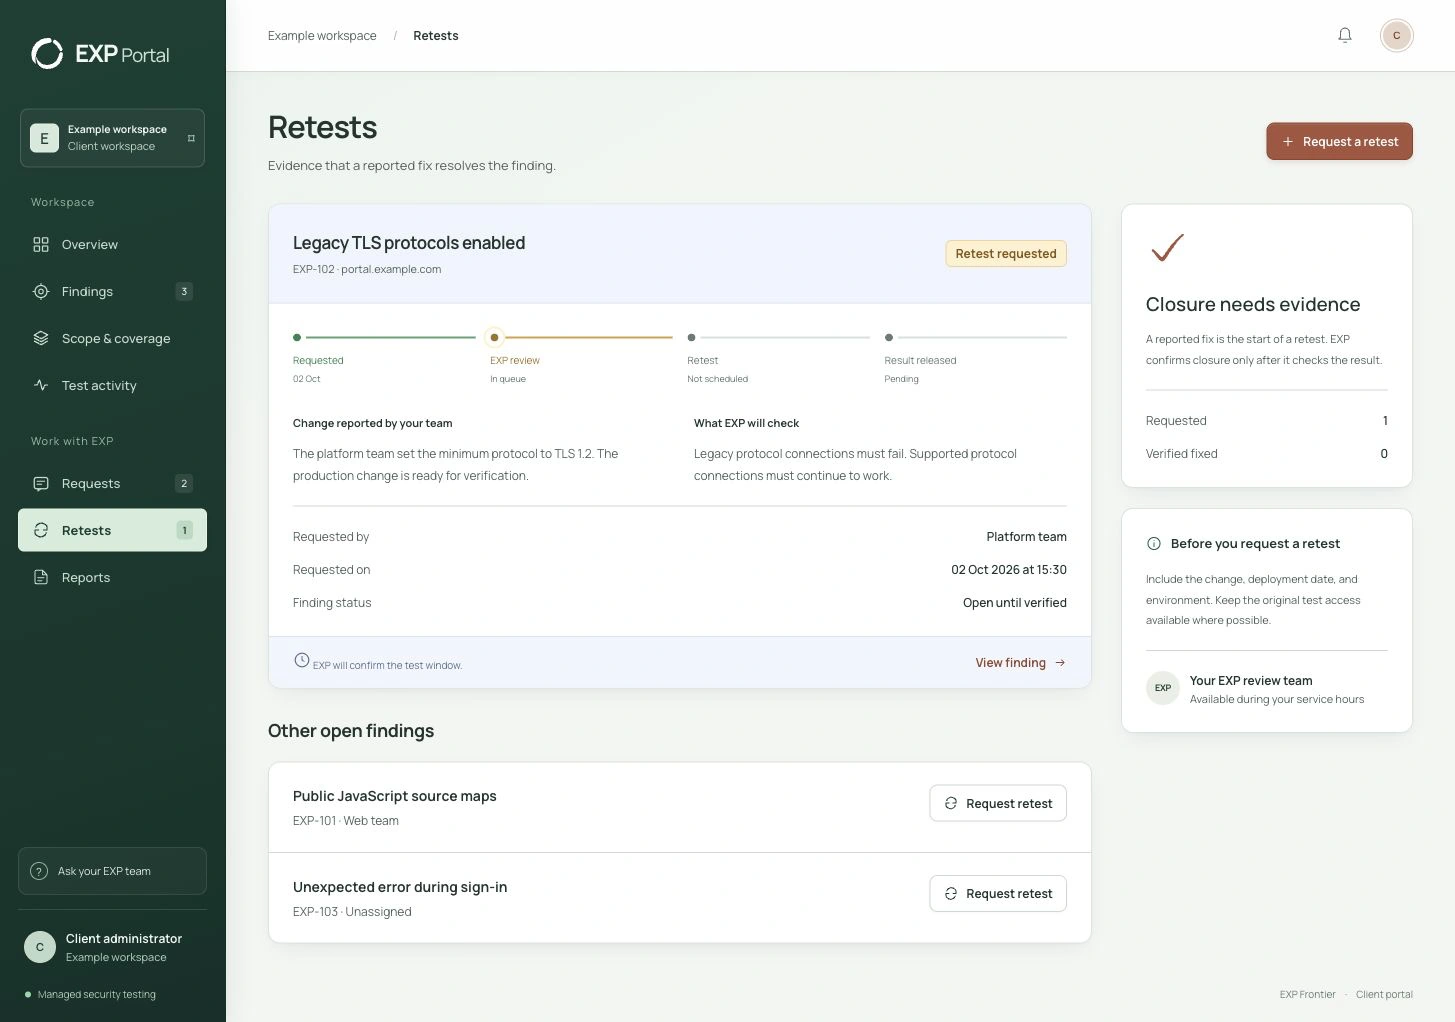This screenshot has width=1455, height=1022.
Task: Click the Platform team value
Action: click(x=1026, y=537)
